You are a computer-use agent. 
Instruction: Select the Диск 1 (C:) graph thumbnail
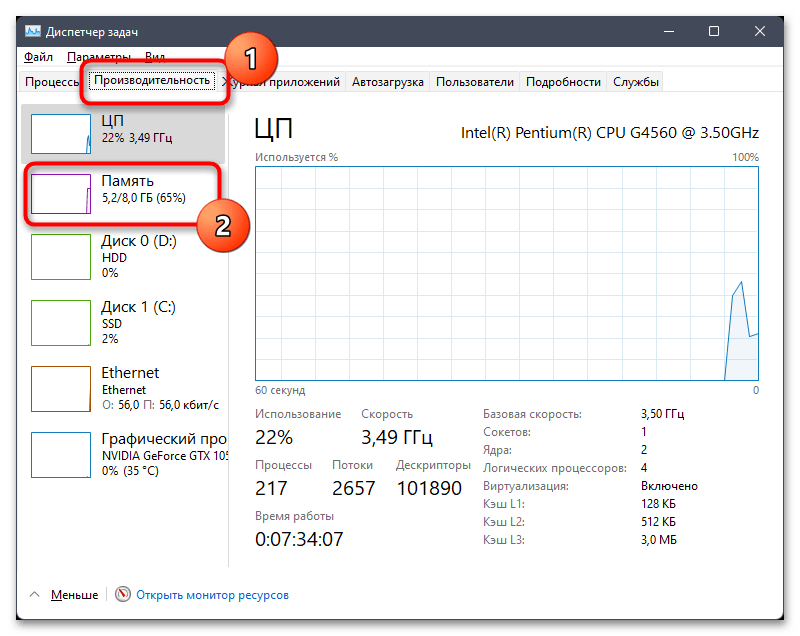tap(61, 323)
